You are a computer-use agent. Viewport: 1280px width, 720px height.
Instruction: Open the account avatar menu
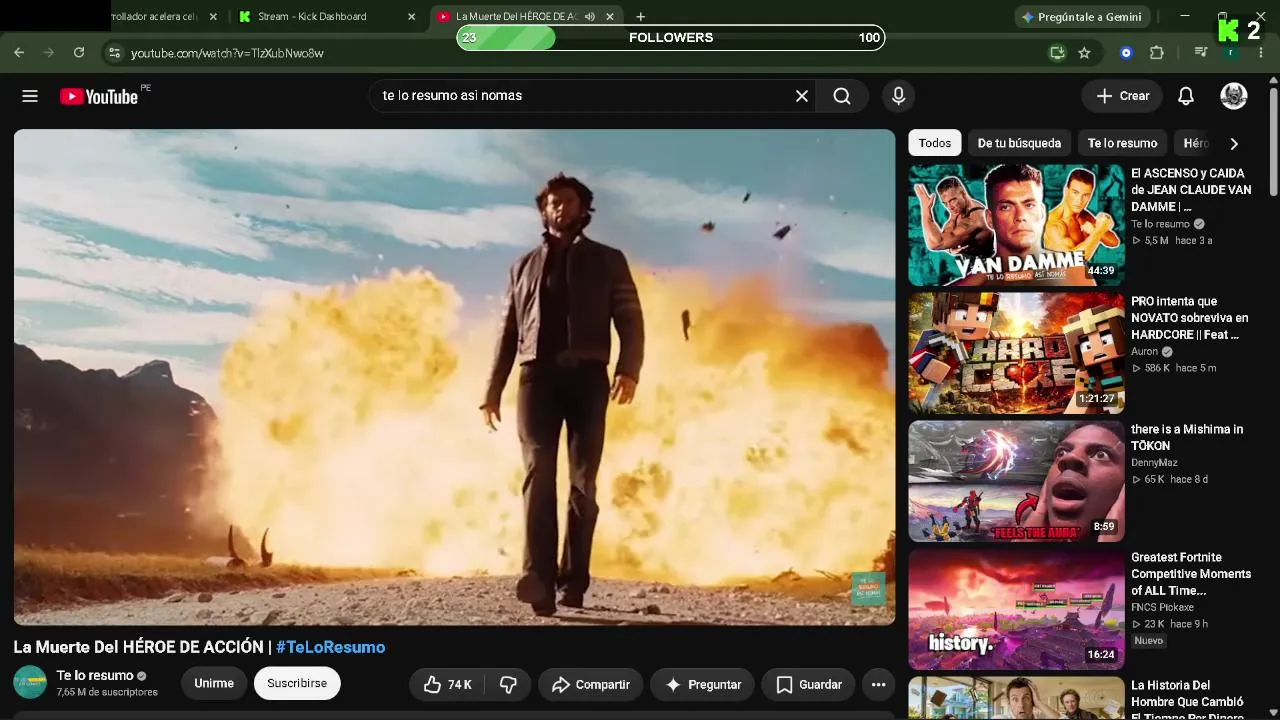(x=1234, y=96)
